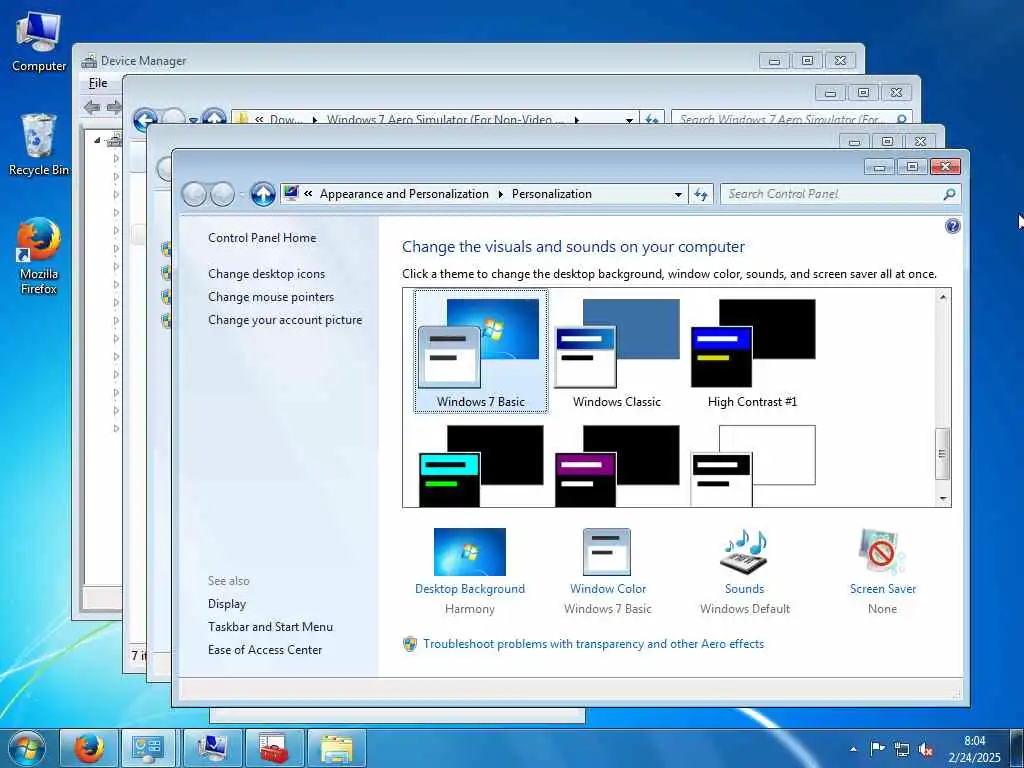Screen dimensions: 1024x768
Task: Click the Sounds musical notes icon
Action: pos(744,552)
